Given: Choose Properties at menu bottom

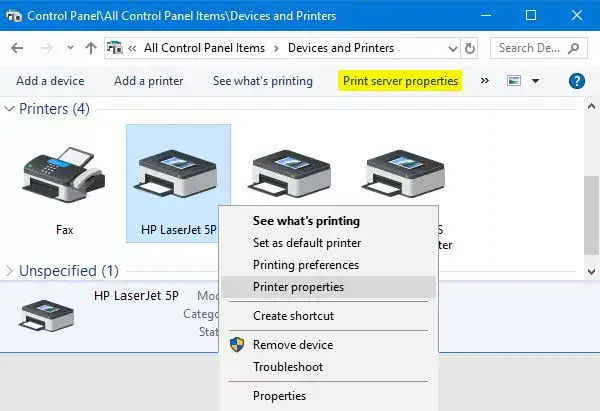Looking at the screenshot, I should pos(279,396).
